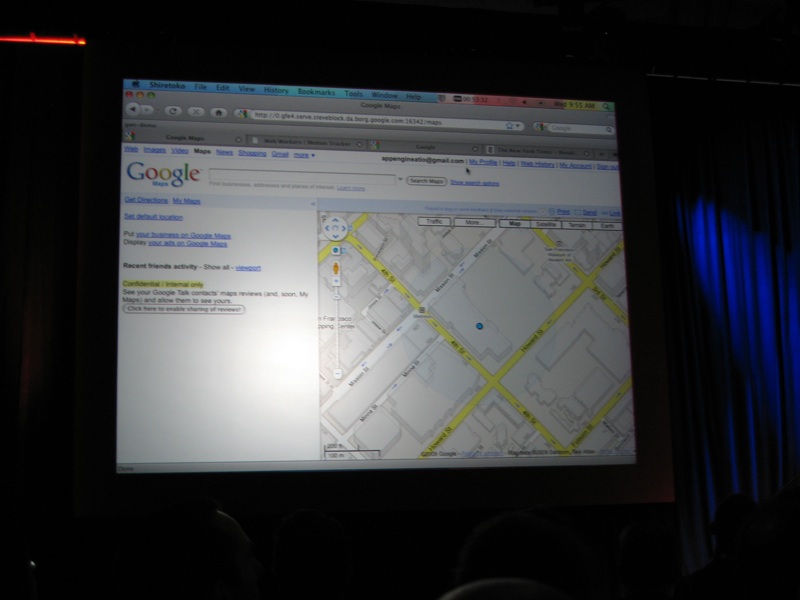Open the File menu
The image size is (800, 600).
click(201, 87)
